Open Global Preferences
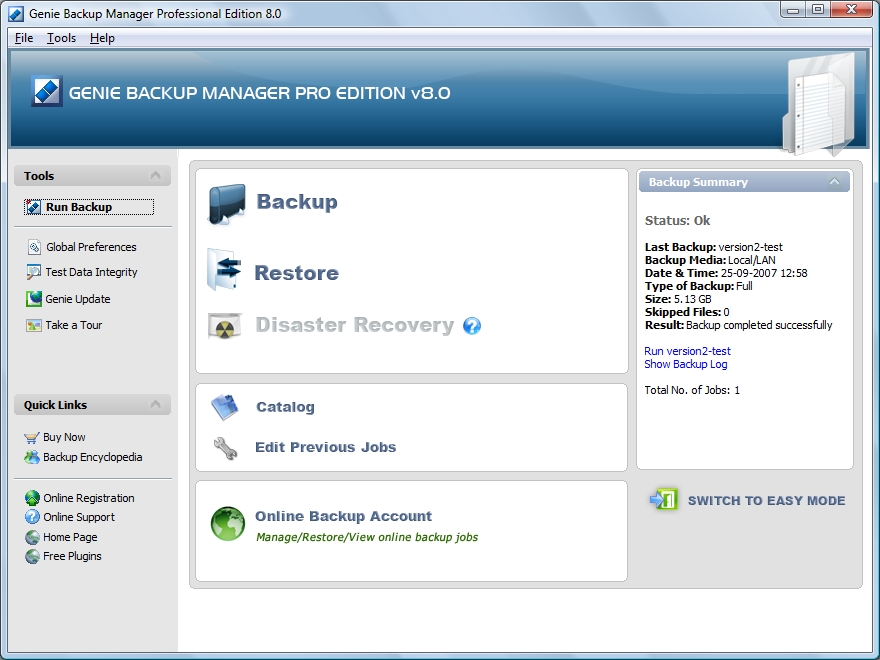This screenshot has height=660, width=880. pos(91,247)
